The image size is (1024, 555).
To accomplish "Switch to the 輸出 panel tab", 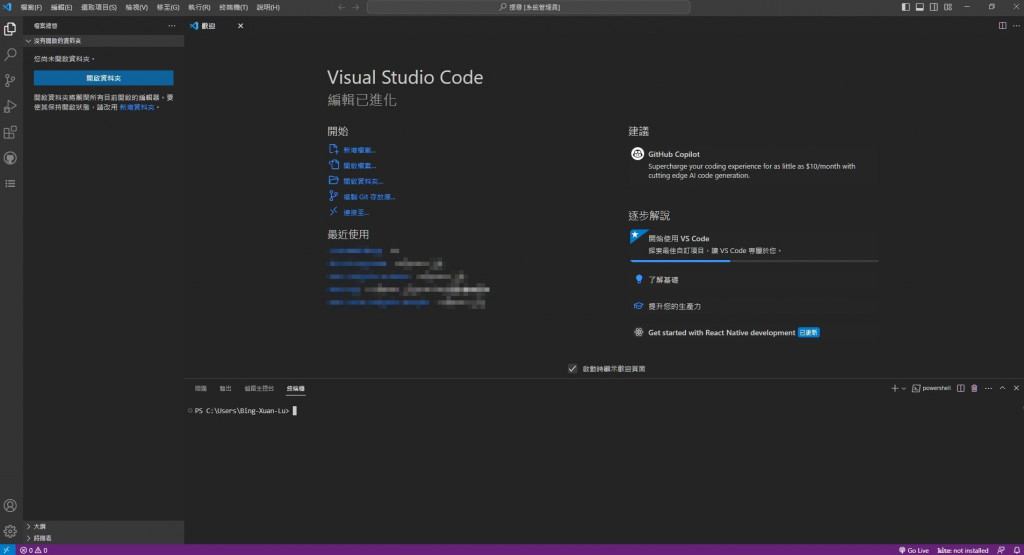I will 225,388.
